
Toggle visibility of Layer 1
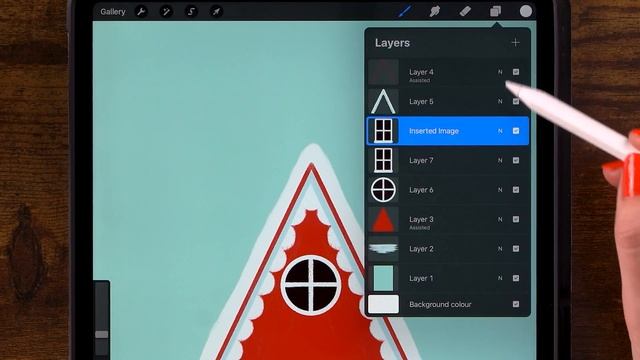pos(516,278)
